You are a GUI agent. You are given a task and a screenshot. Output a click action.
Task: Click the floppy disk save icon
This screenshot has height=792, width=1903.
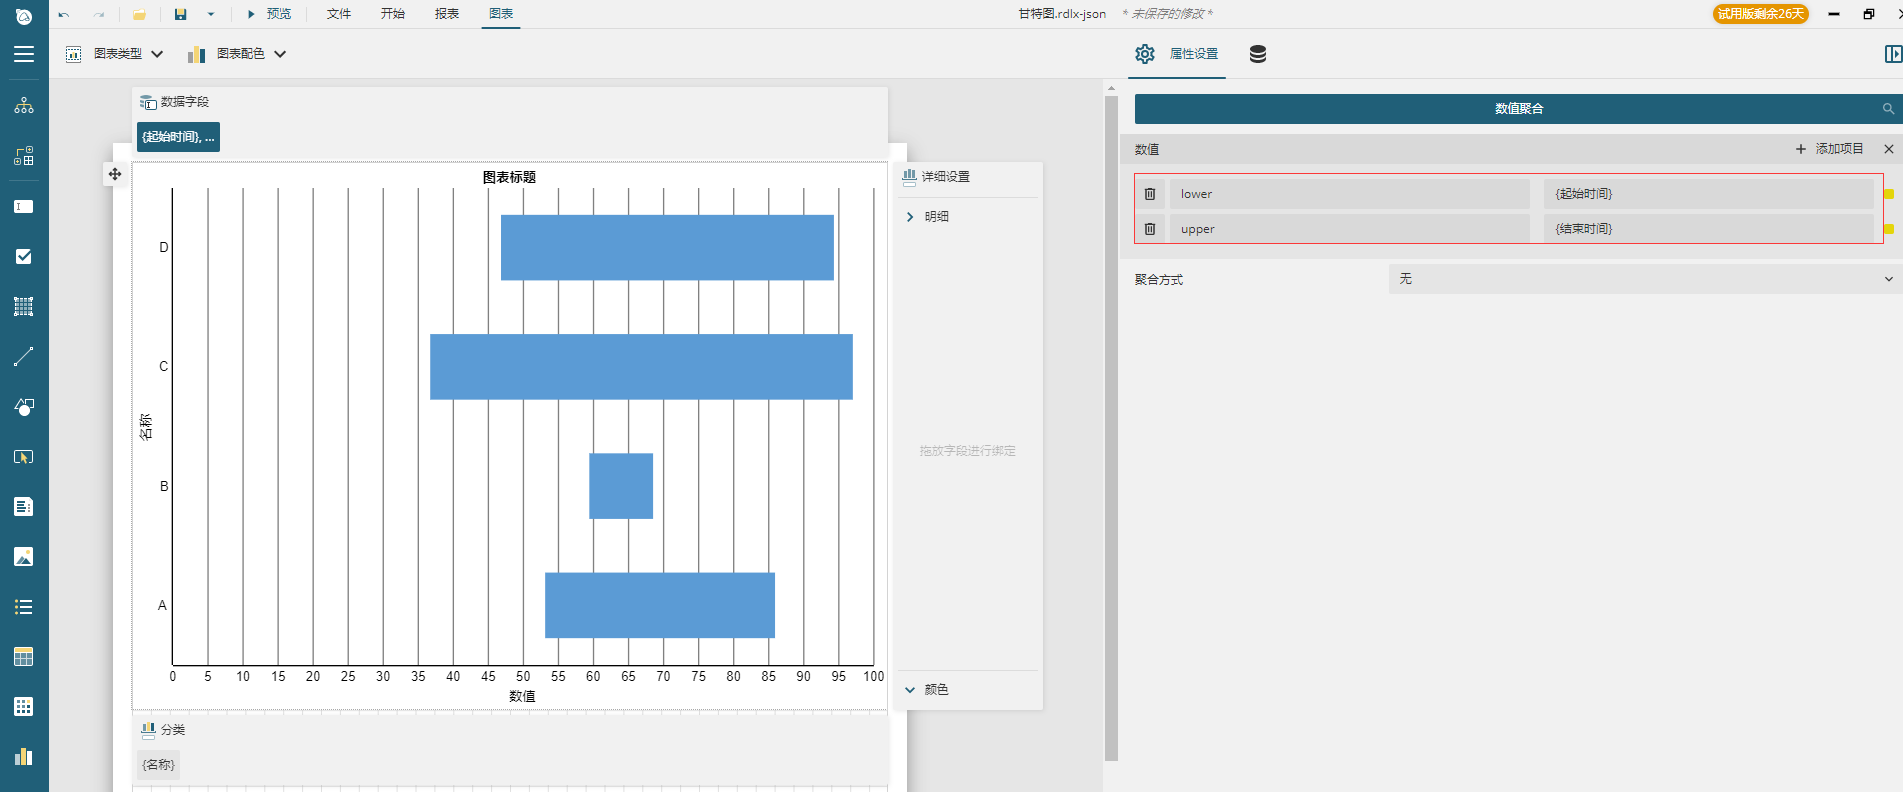point(181,14)
